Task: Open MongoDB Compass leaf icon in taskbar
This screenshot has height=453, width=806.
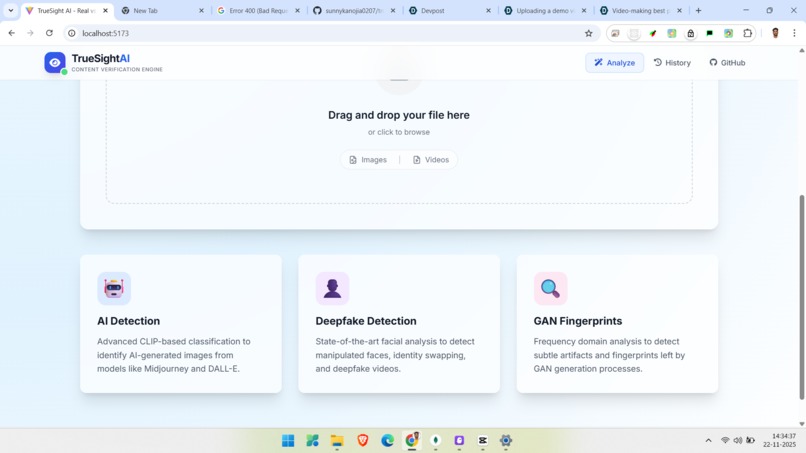Action: [x=435, y=441]
